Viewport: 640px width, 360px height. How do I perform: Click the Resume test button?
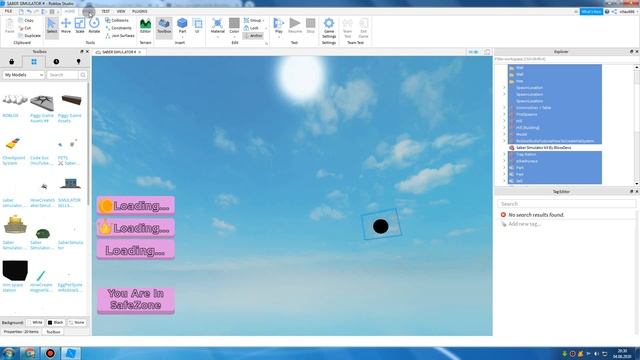click(x=295, y=26)
